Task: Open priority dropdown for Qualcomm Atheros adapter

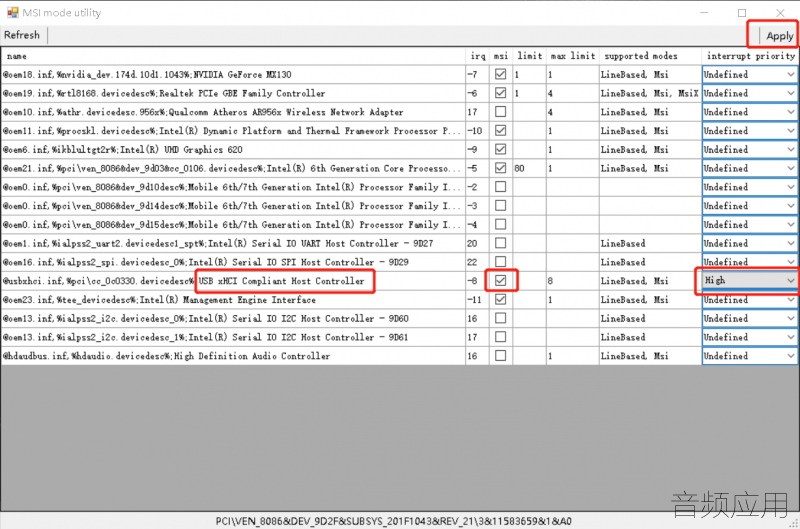Action: pos(749,112)
